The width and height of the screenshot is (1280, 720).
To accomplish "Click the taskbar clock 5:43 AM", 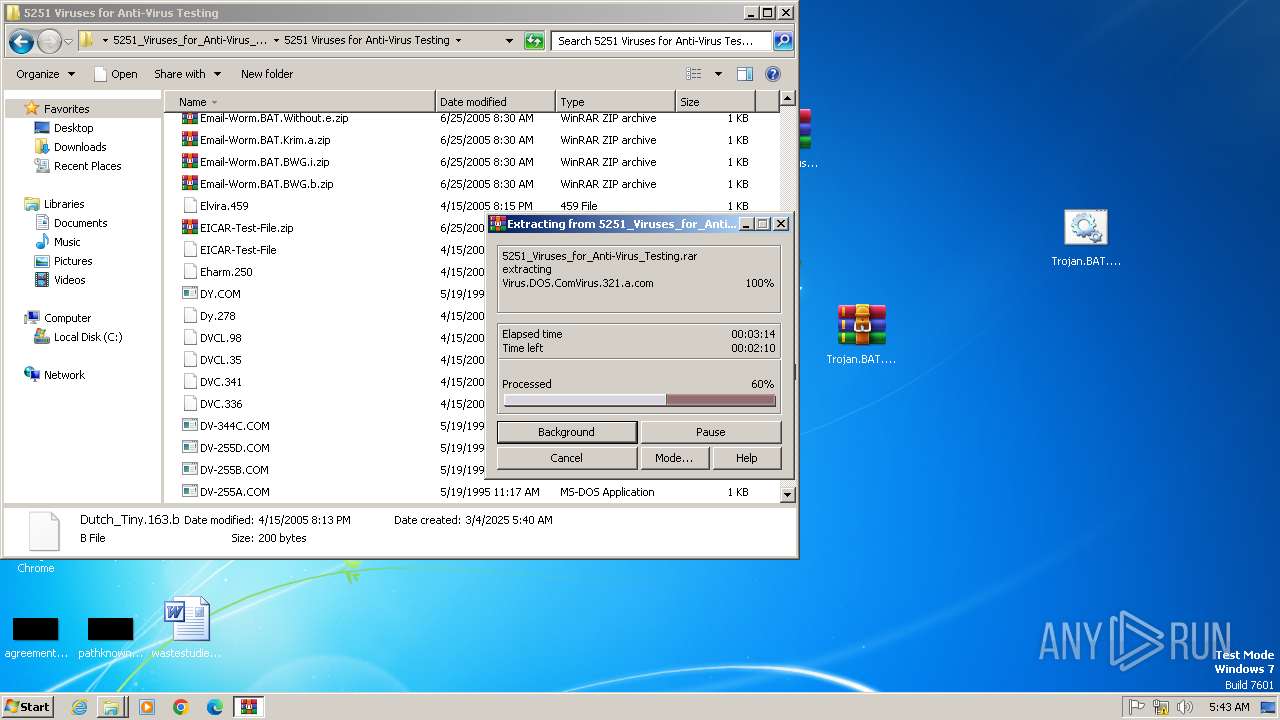I will tap(1229, 707).
